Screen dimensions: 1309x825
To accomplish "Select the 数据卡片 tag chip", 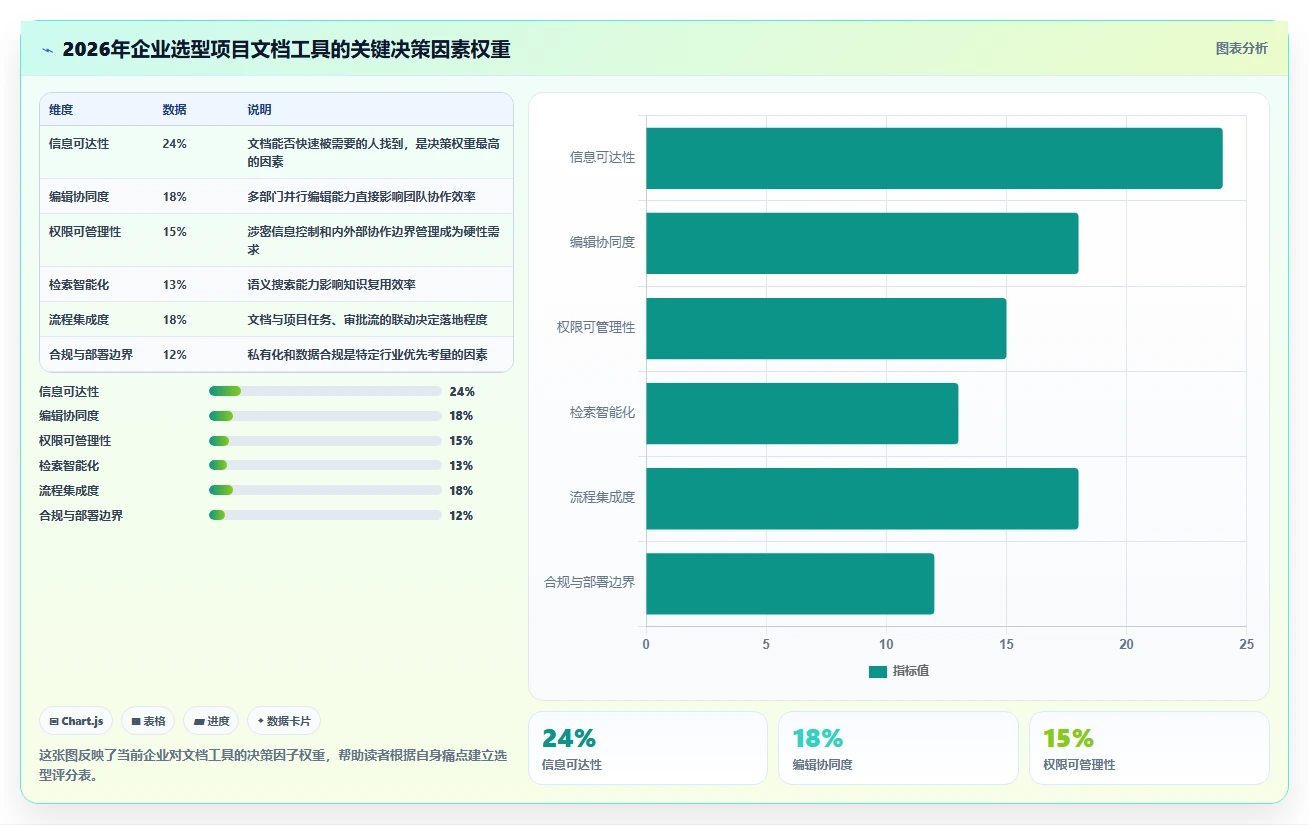I will [x=284, y=721].
